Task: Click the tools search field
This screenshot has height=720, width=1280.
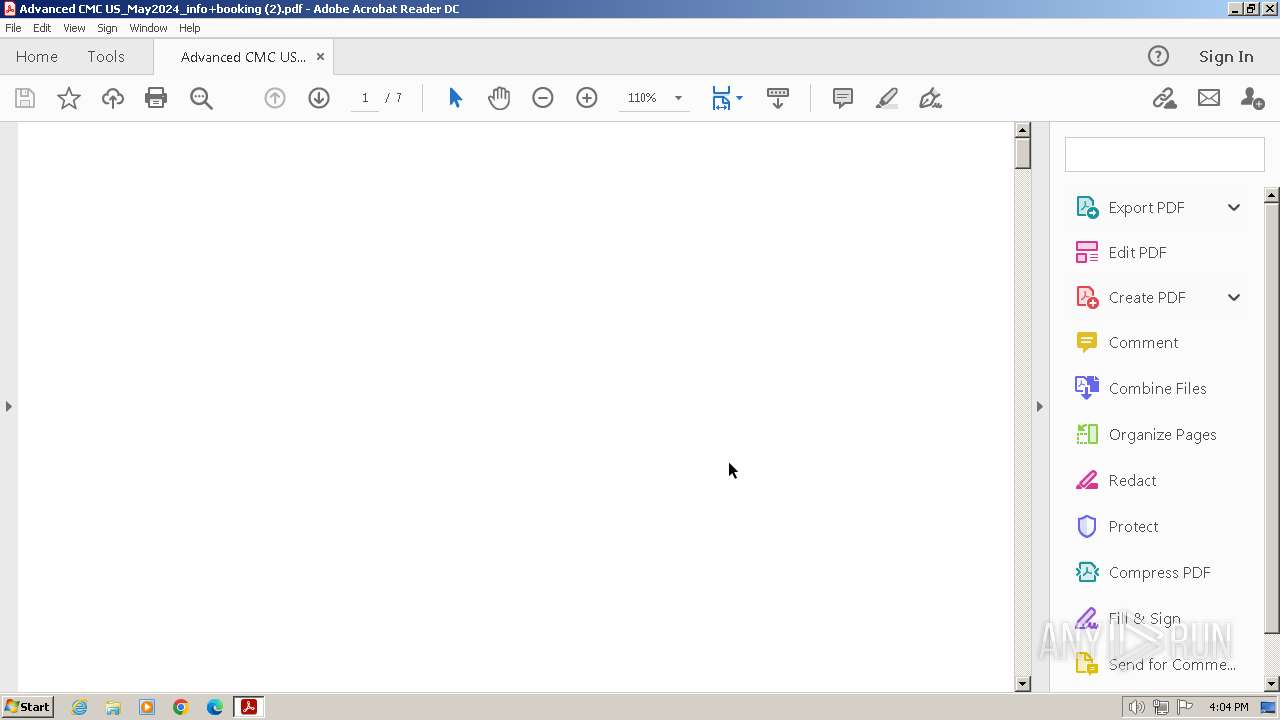Action: click(1164, 155)
